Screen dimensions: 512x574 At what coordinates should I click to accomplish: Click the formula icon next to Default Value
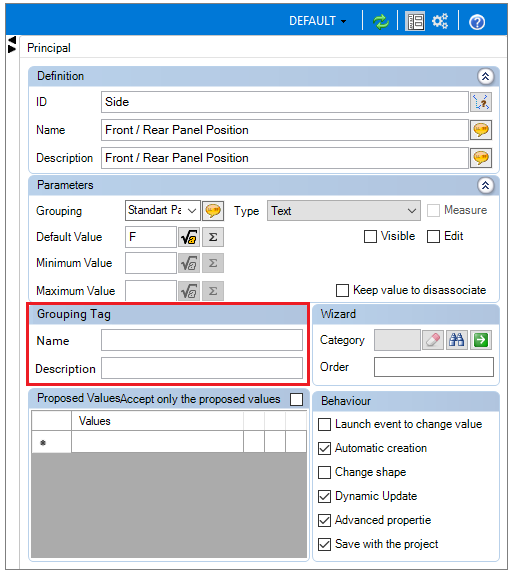coord(189,237)
